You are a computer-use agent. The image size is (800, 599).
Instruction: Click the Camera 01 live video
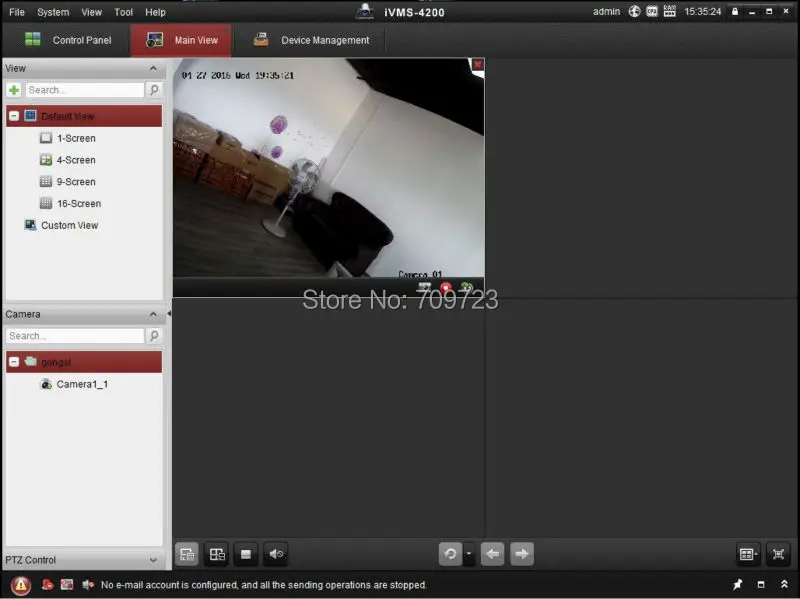tap(328, 168)
